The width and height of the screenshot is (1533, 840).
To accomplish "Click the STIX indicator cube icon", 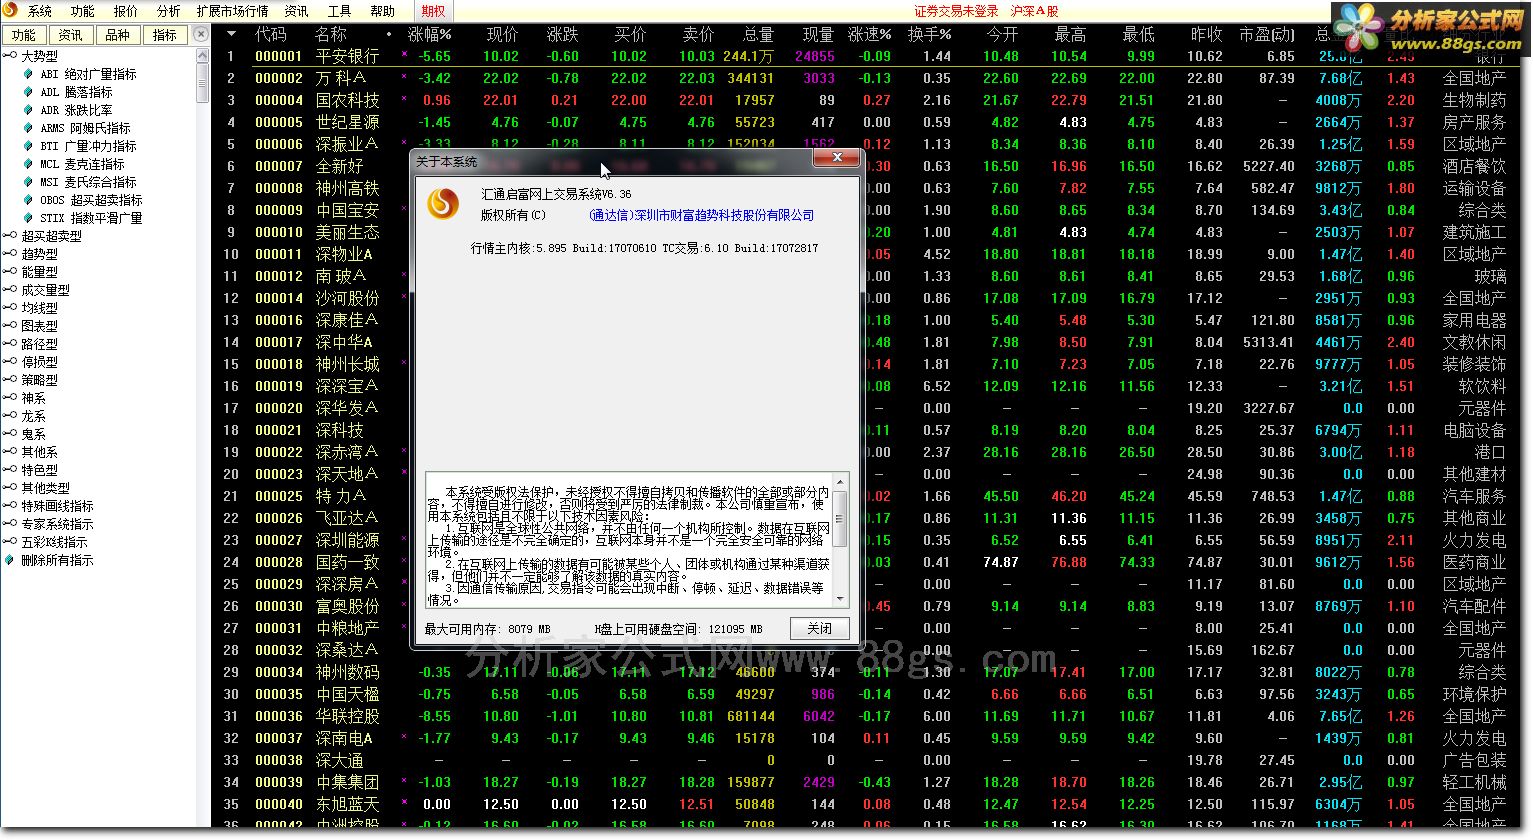I will tap(28, 218).
